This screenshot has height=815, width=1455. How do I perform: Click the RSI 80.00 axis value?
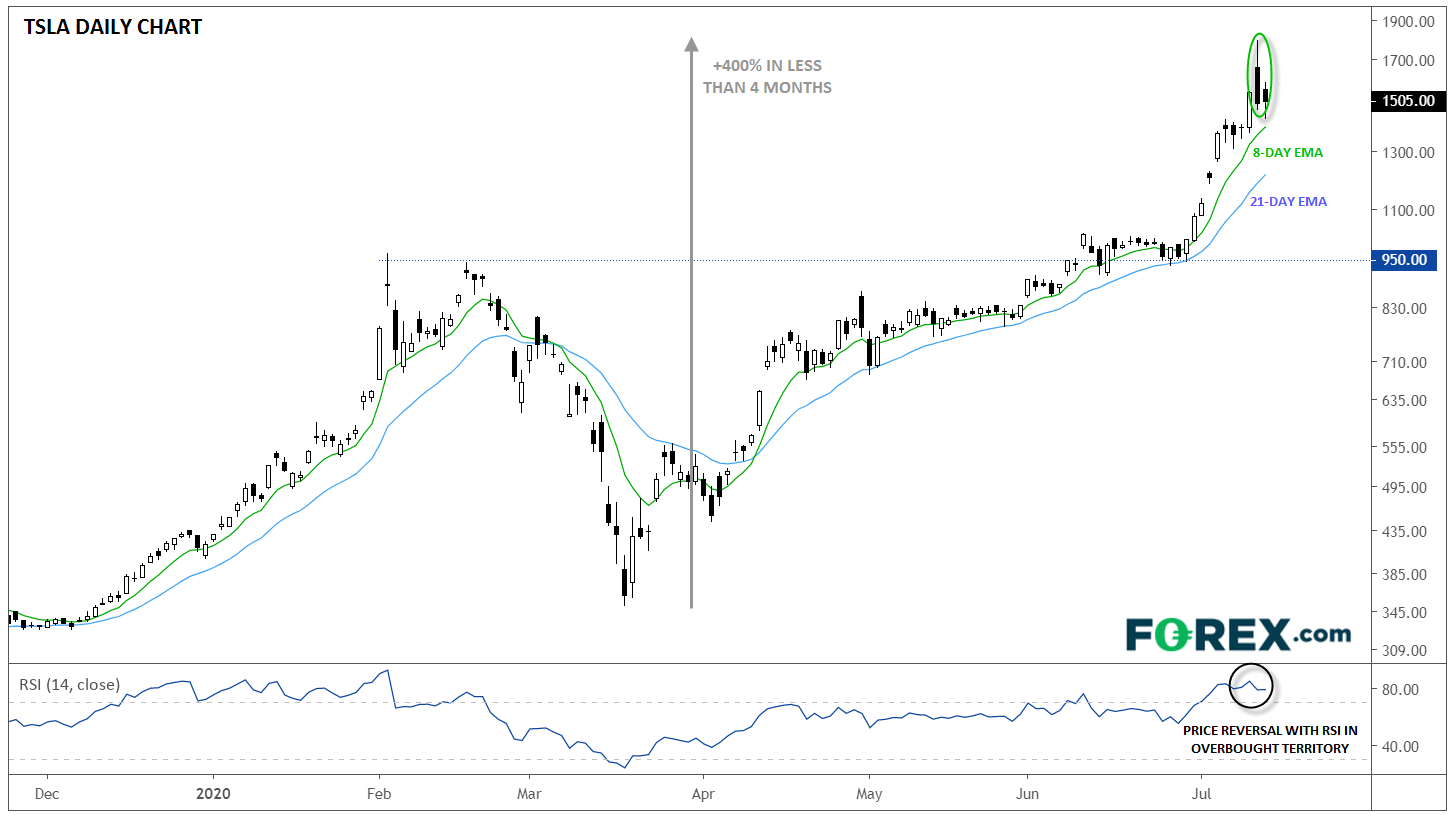coord(1400,689)
